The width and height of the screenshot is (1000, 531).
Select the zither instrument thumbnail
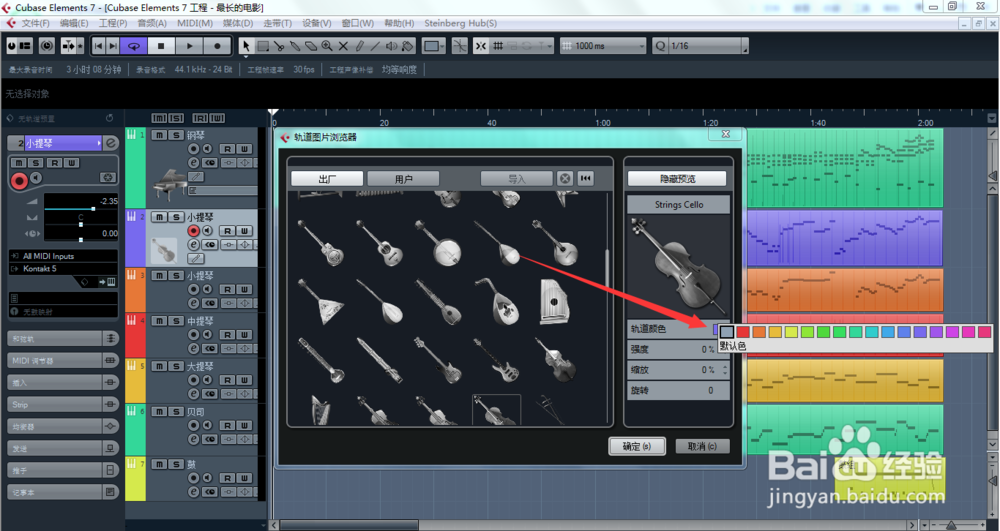554,301
